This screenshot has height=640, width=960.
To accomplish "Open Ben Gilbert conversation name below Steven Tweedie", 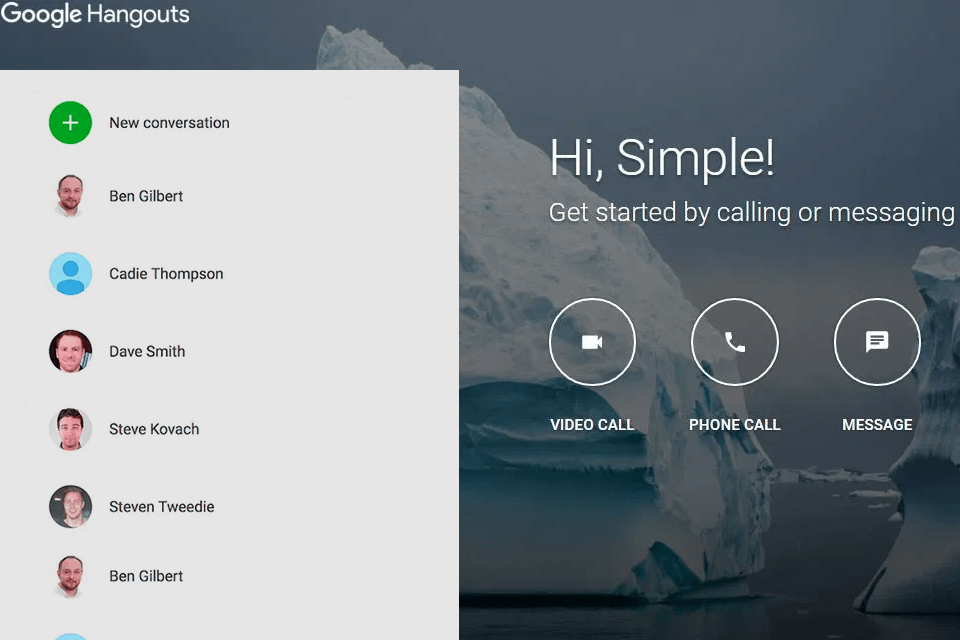I will [x=146, y=576].
